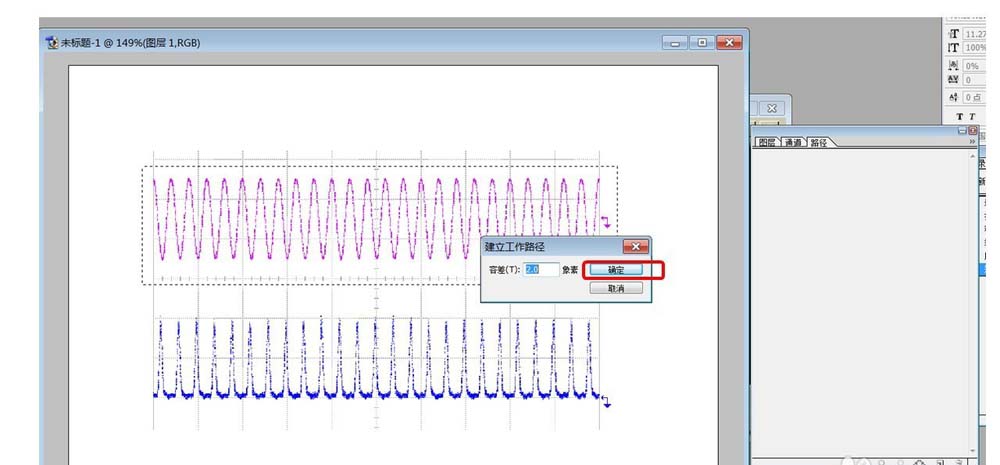
Task: Click the paths panel scrollbar up arrow
Action: tap(973, 156)
